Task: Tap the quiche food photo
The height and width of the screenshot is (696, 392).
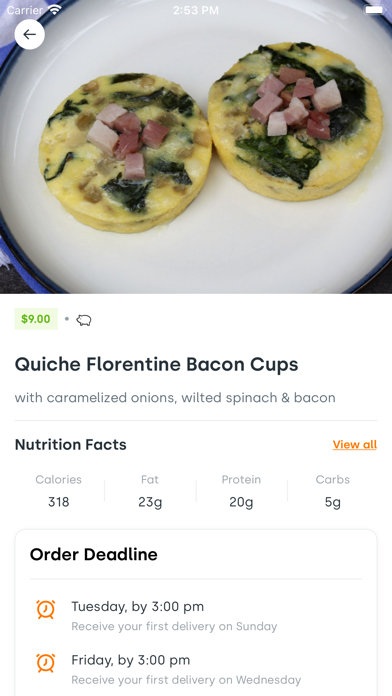Action: [x=196, y=146]
